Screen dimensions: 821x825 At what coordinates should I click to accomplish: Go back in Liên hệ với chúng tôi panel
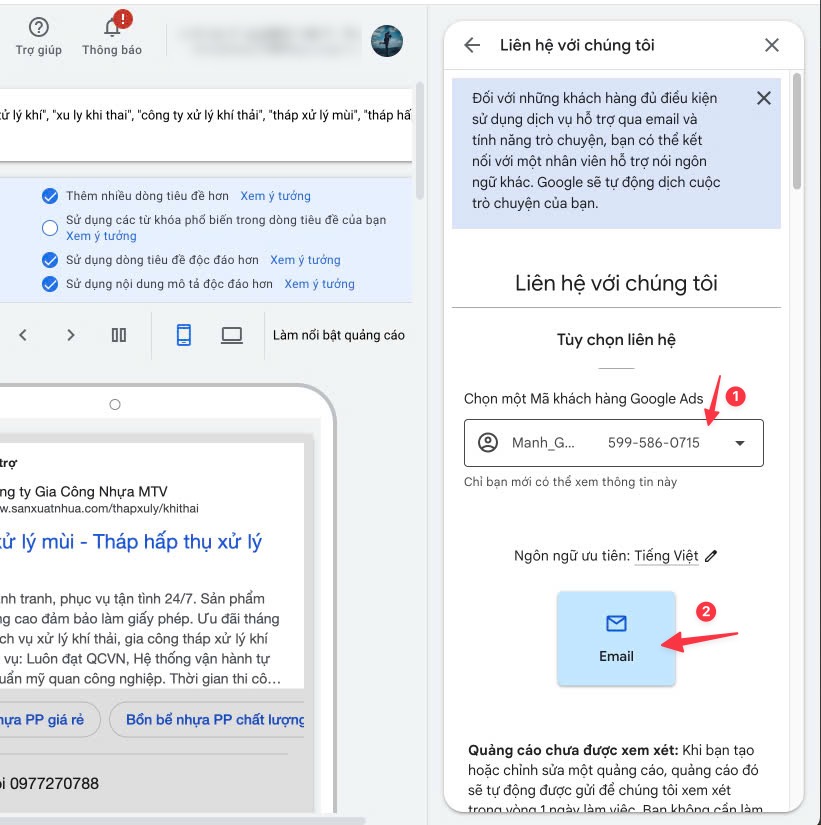(x=472, y=45)
